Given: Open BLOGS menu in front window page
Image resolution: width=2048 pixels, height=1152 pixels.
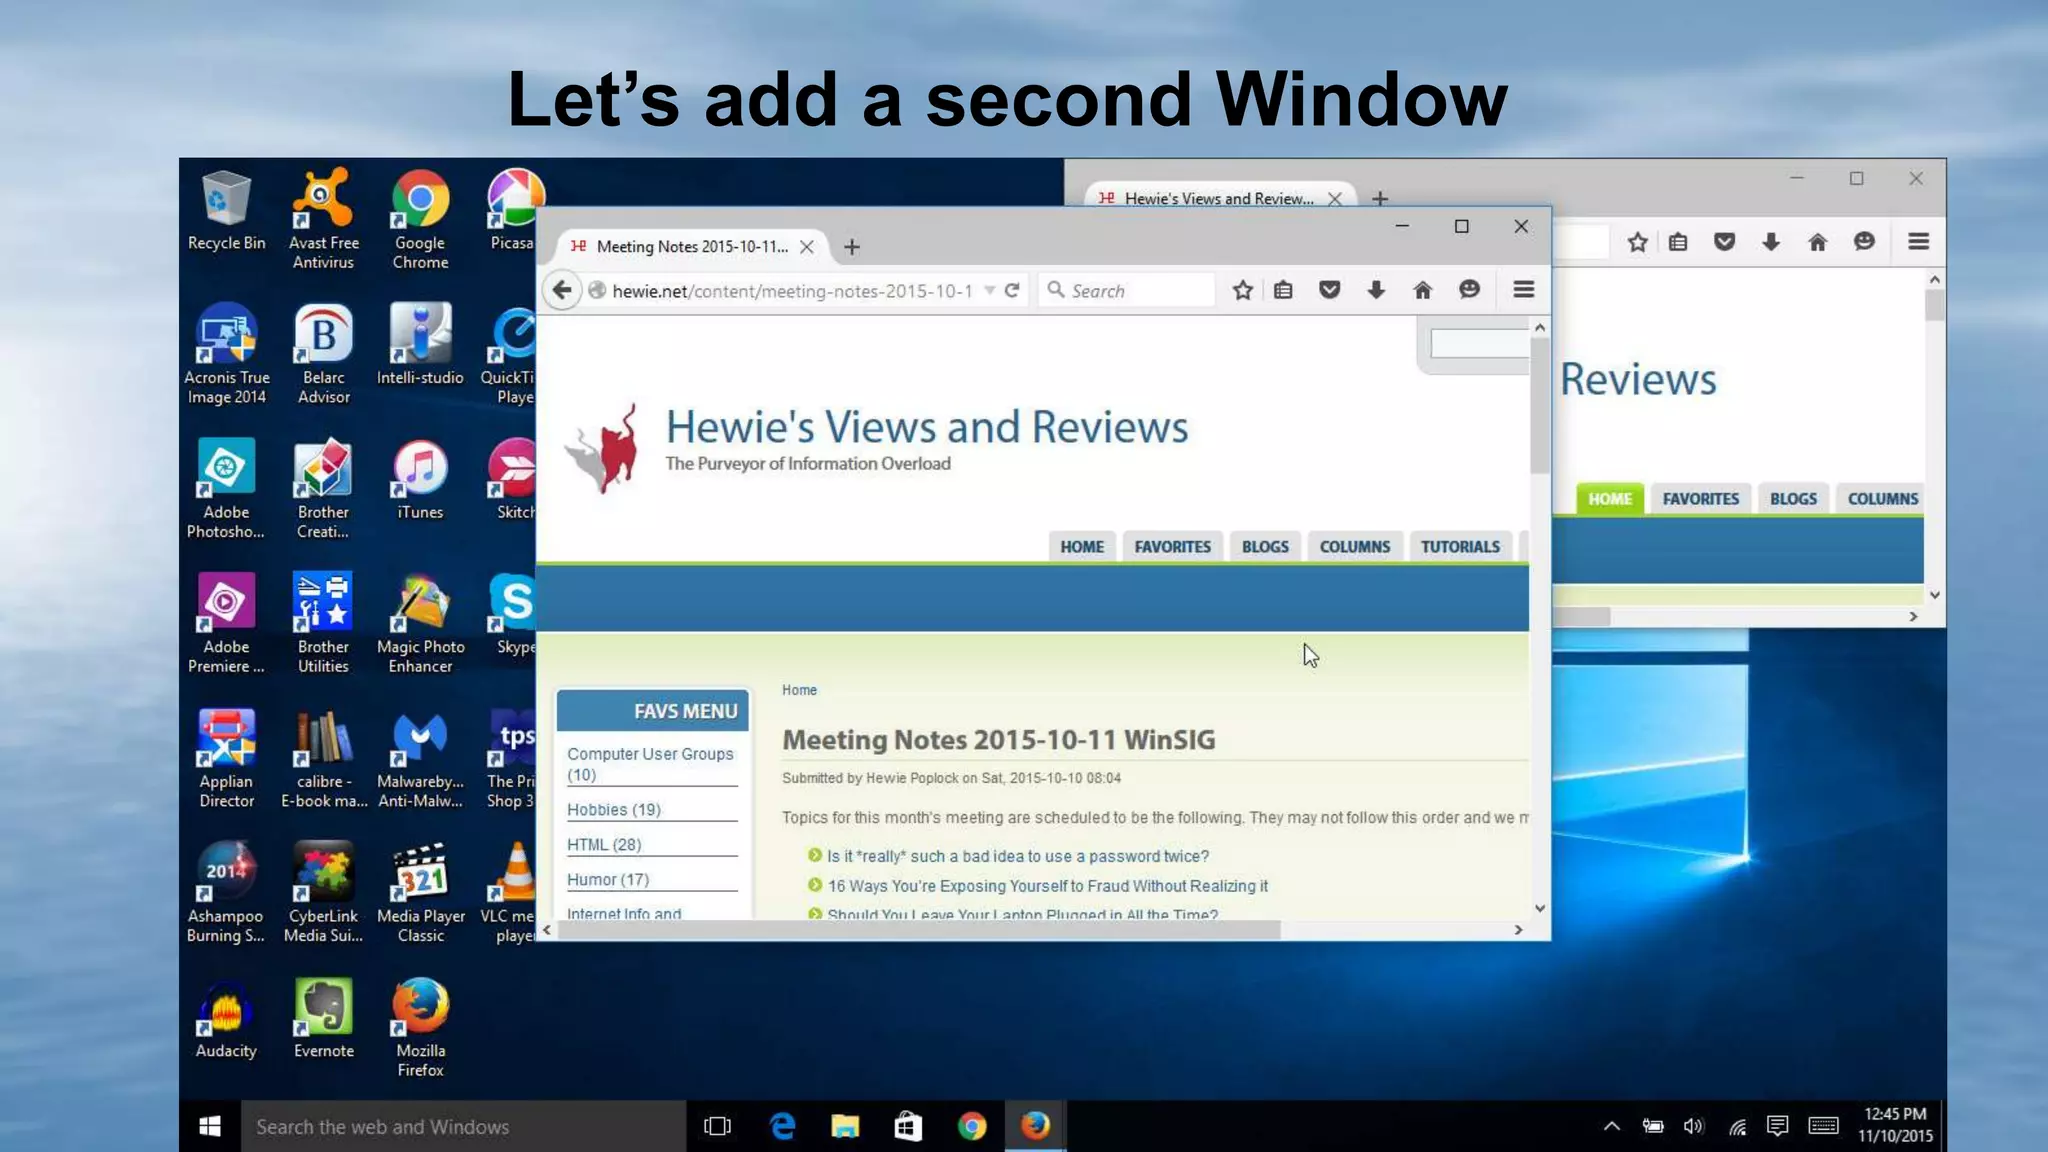Looking at the screenshot, I should click(1265, 547).
